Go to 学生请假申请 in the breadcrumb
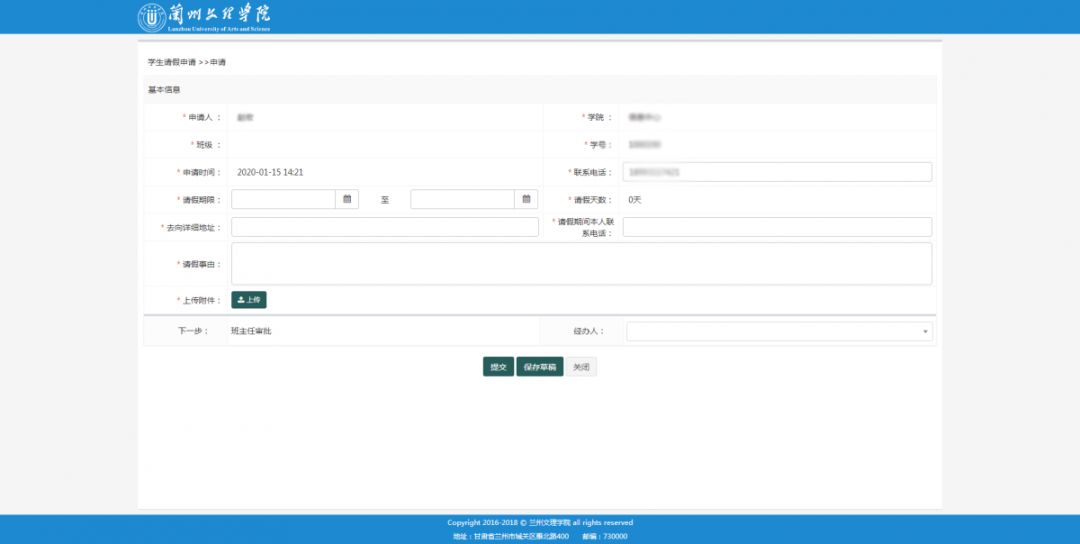The image size is (1080, 544). 172,62
